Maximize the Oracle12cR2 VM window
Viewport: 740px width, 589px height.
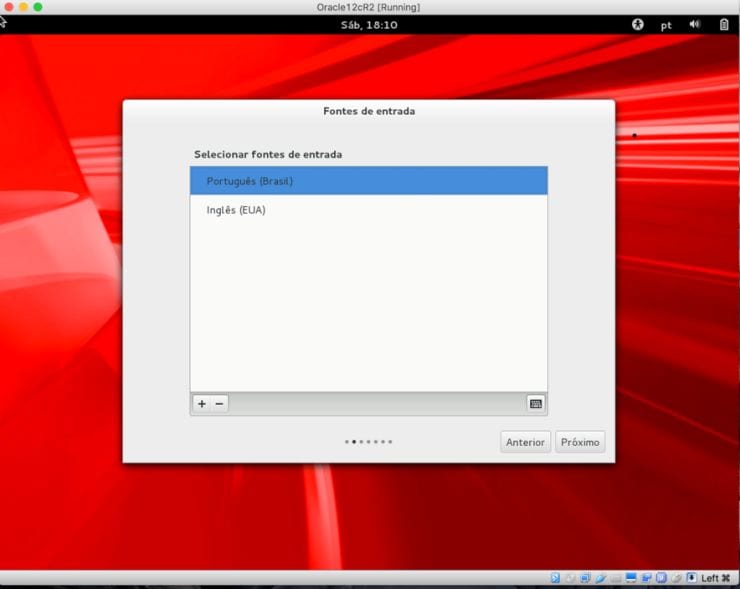(38, 7)
